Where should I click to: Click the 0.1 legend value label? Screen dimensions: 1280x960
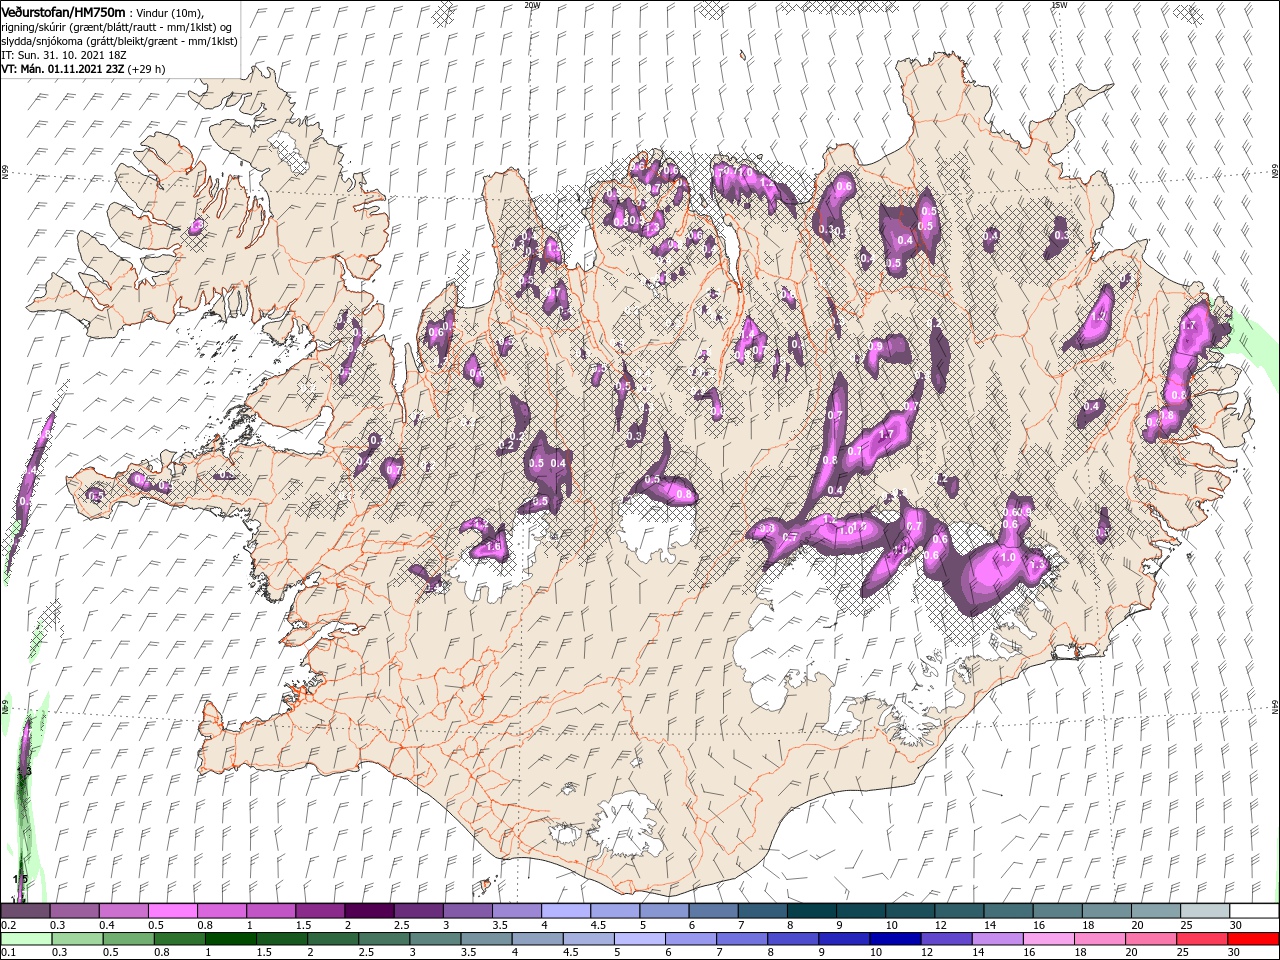[8, 953]
